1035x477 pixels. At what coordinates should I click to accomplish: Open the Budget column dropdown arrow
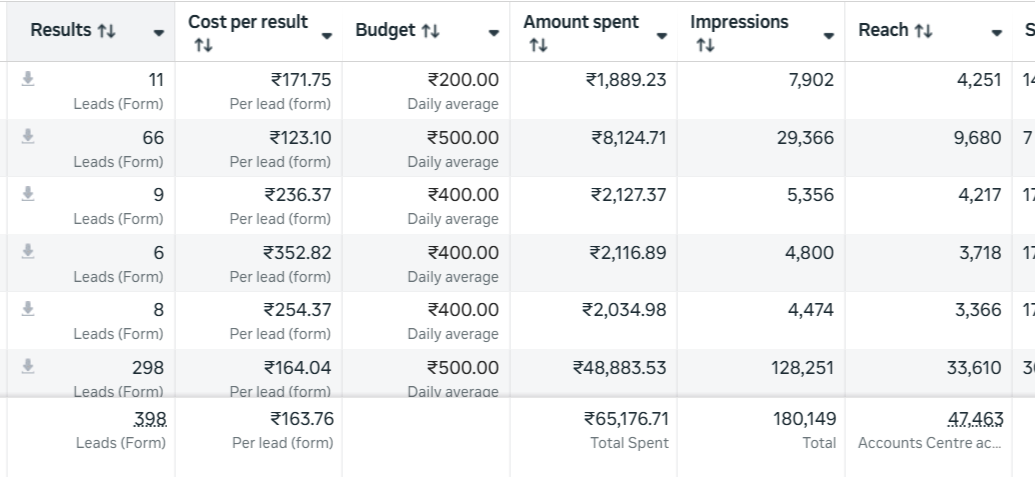point(493,33)
